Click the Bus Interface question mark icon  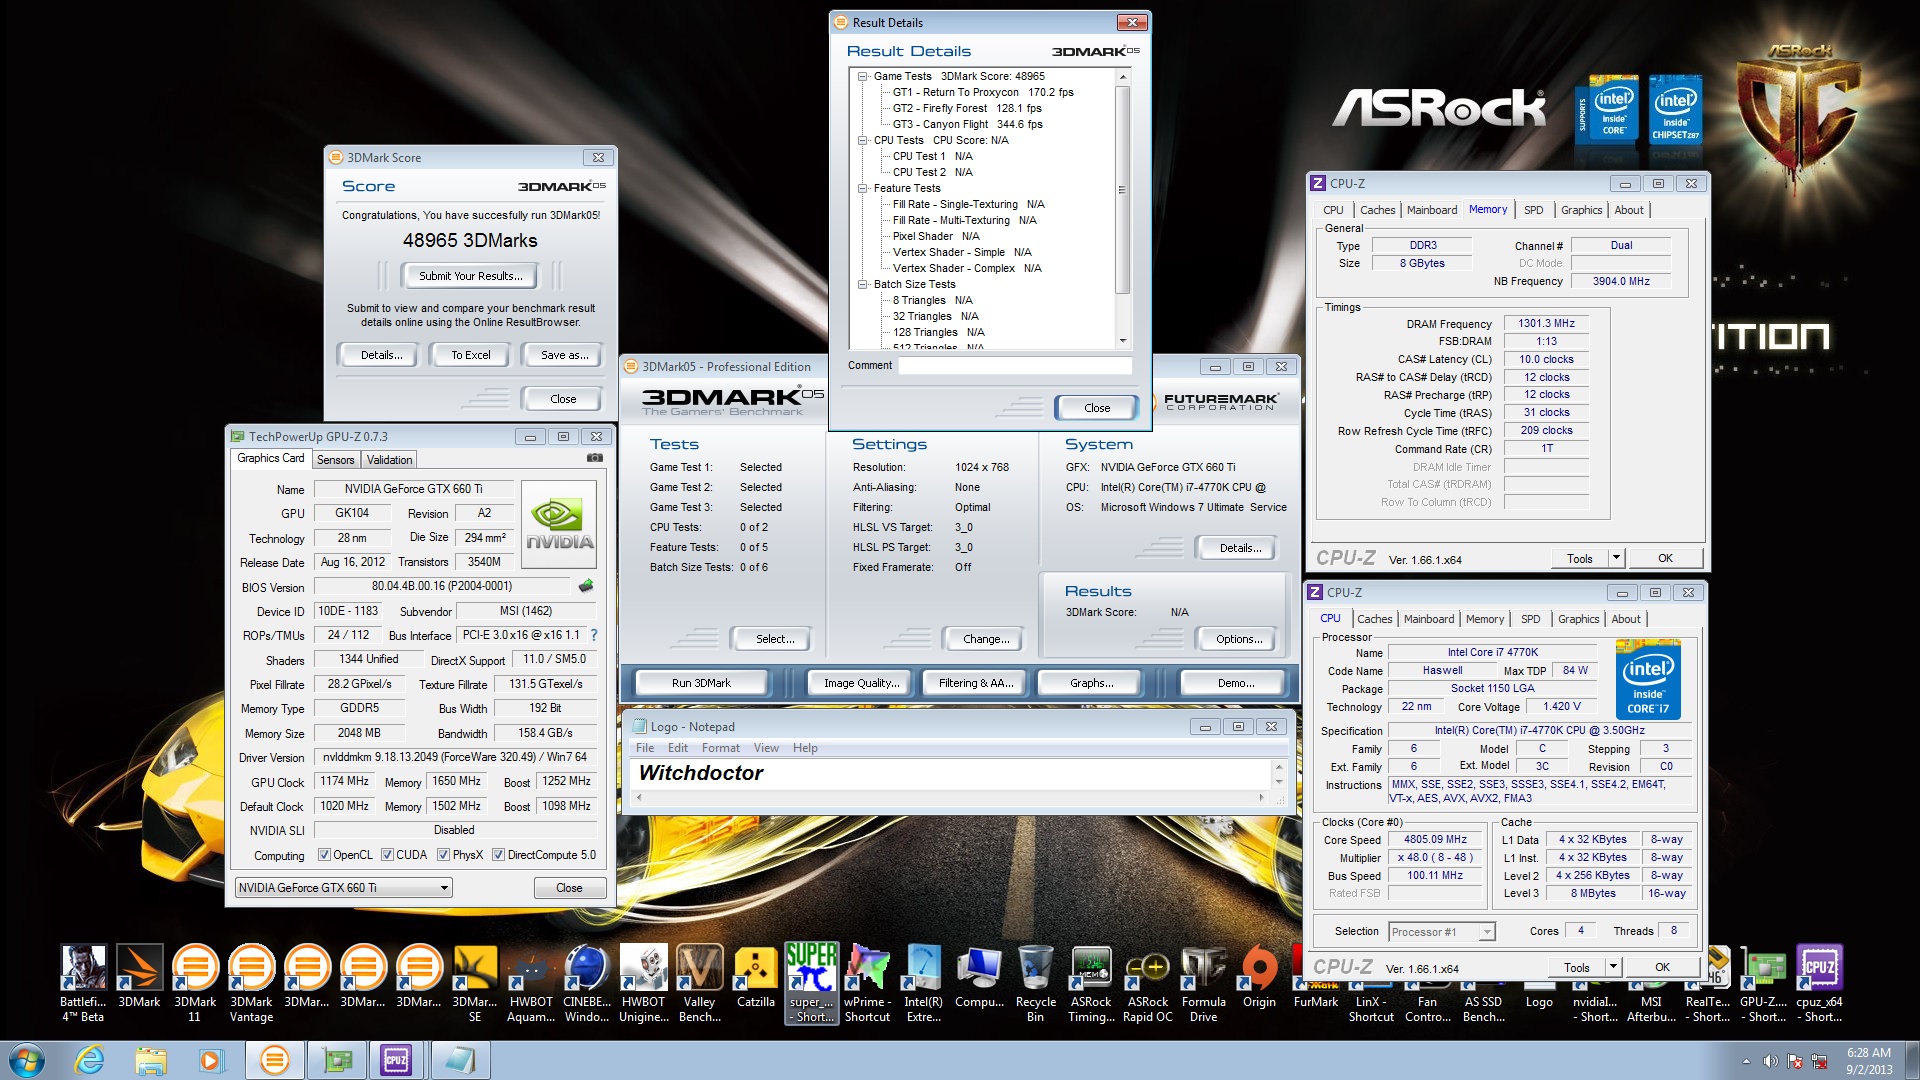point(594,635)
